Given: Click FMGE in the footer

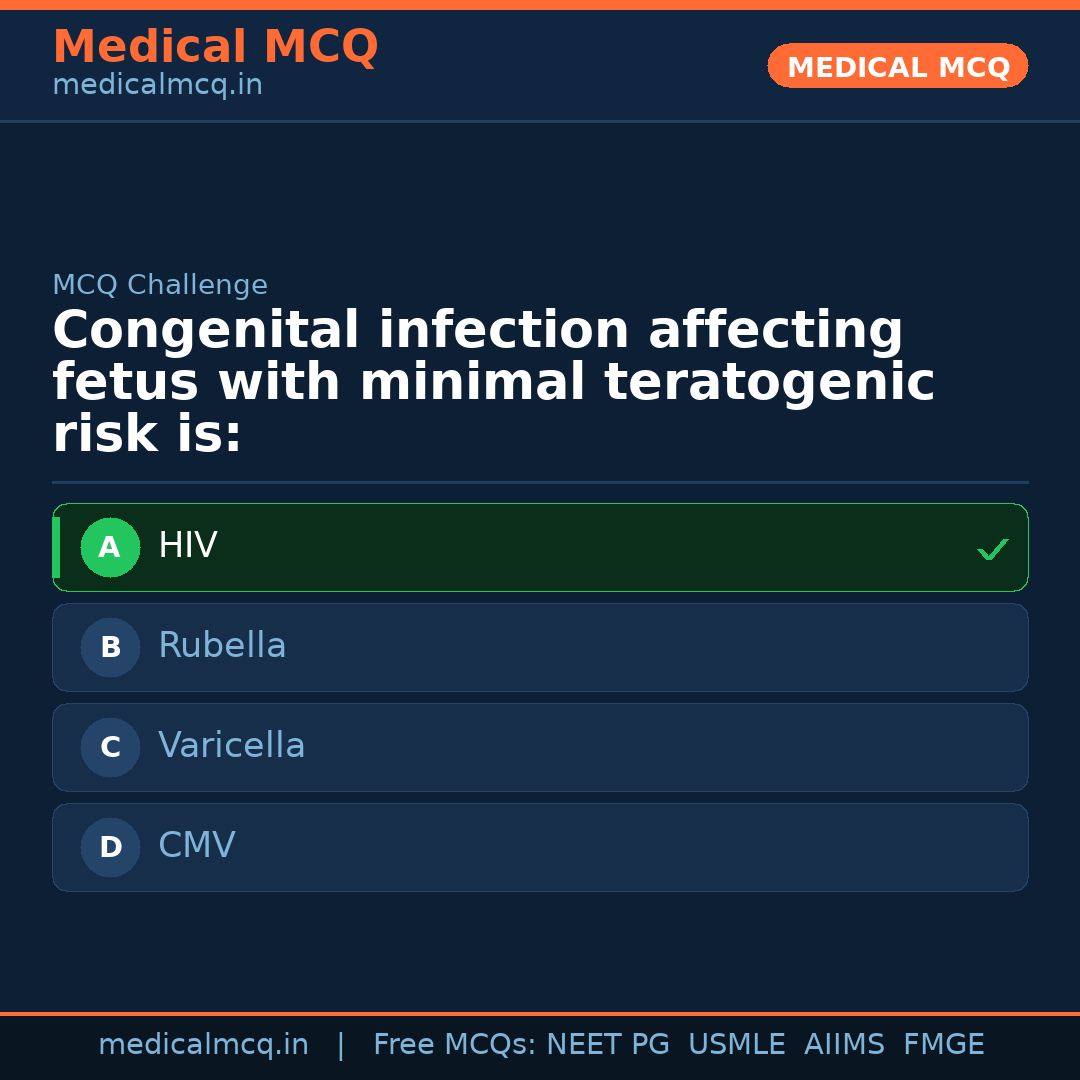Looking at the screenshot, I should pyautogui.click(x=943, y=1045).
